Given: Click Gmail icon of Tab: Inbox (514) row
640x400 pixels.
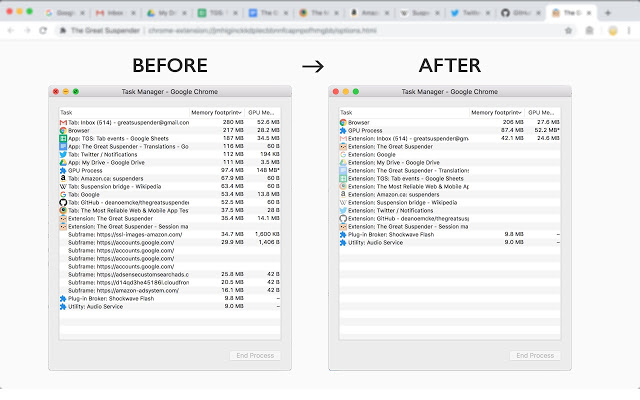Looking at the screenshot, I should [x=63, y=122].
